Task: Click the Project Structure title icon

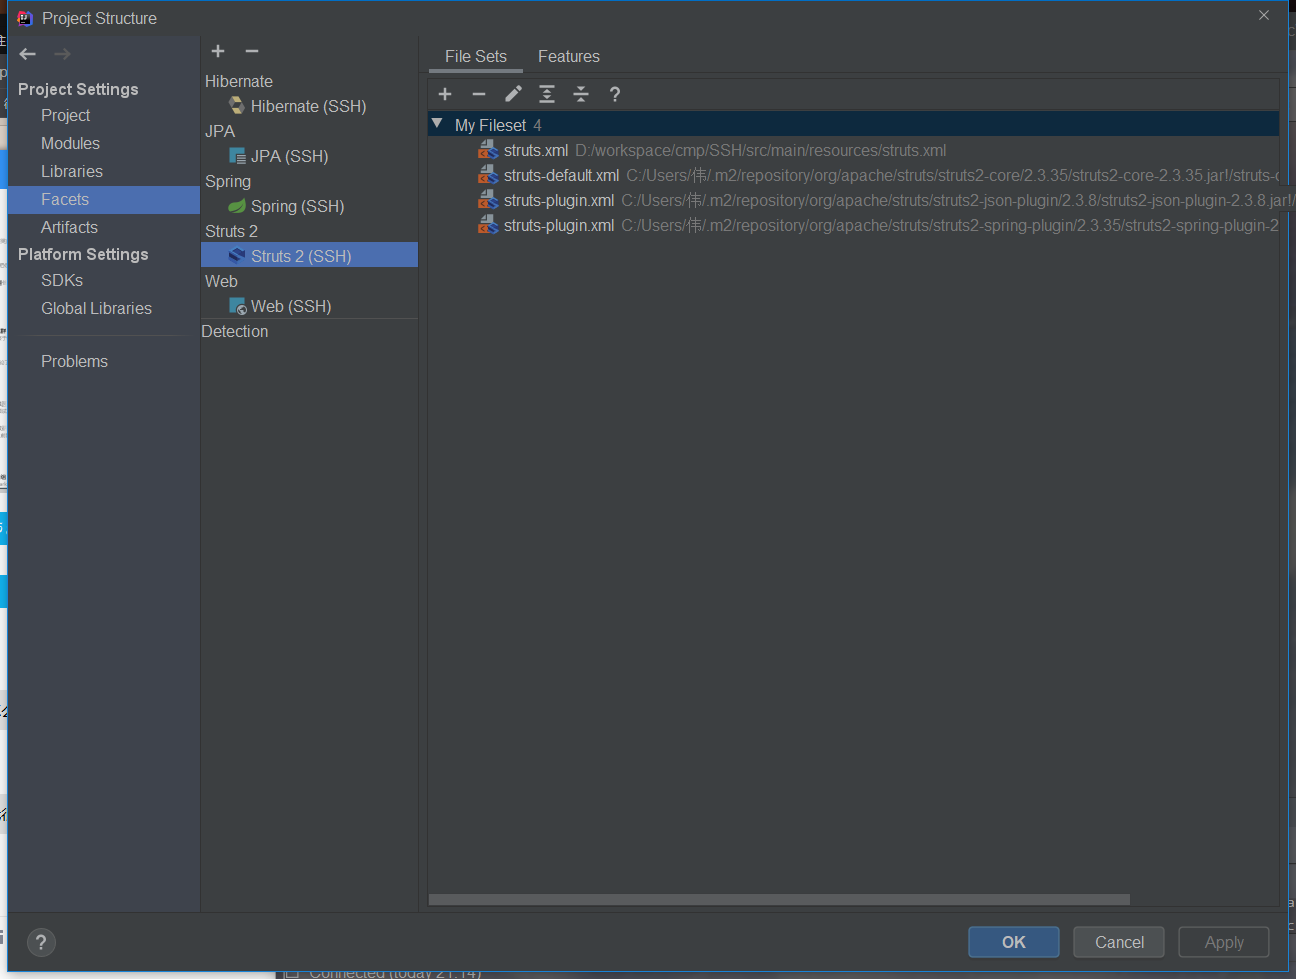Action: (25, 18)
